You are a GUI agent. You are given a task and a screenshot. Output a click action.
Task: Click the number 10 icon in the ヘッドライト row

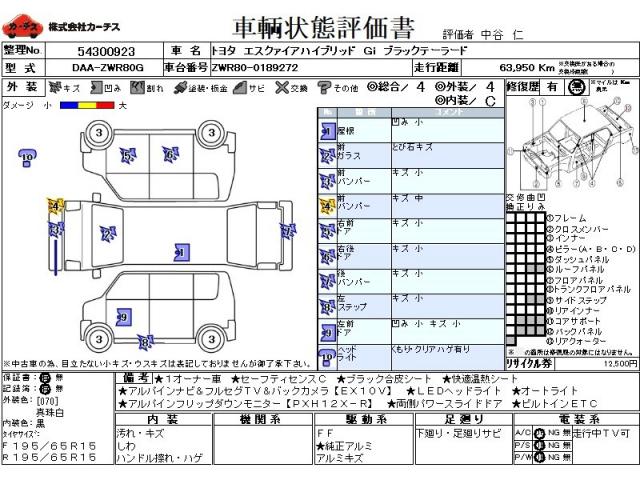pyautogui.click(x=327, y=358)
